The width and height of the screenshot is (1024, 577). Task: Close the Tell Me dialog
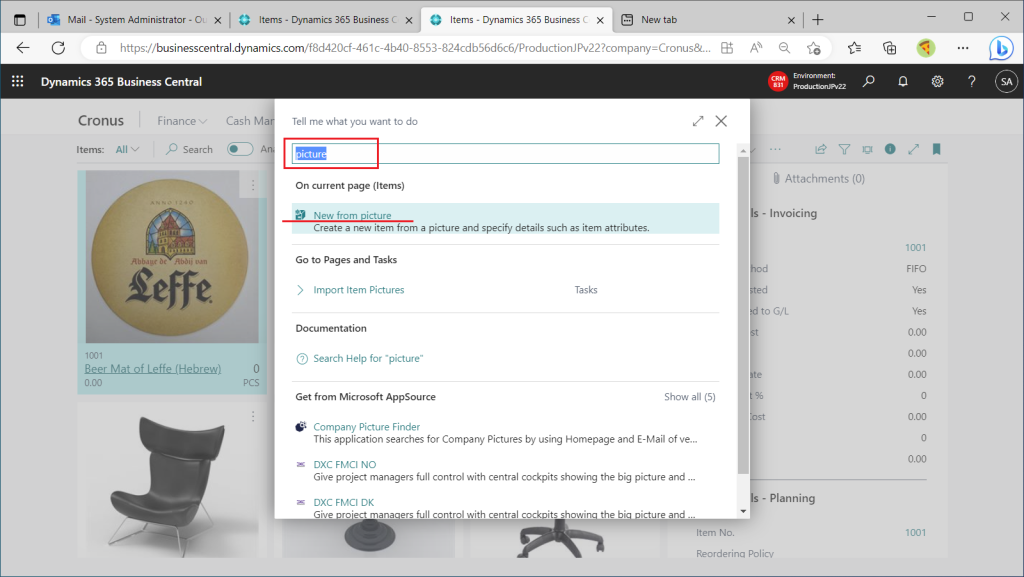(x=721, y=121)
